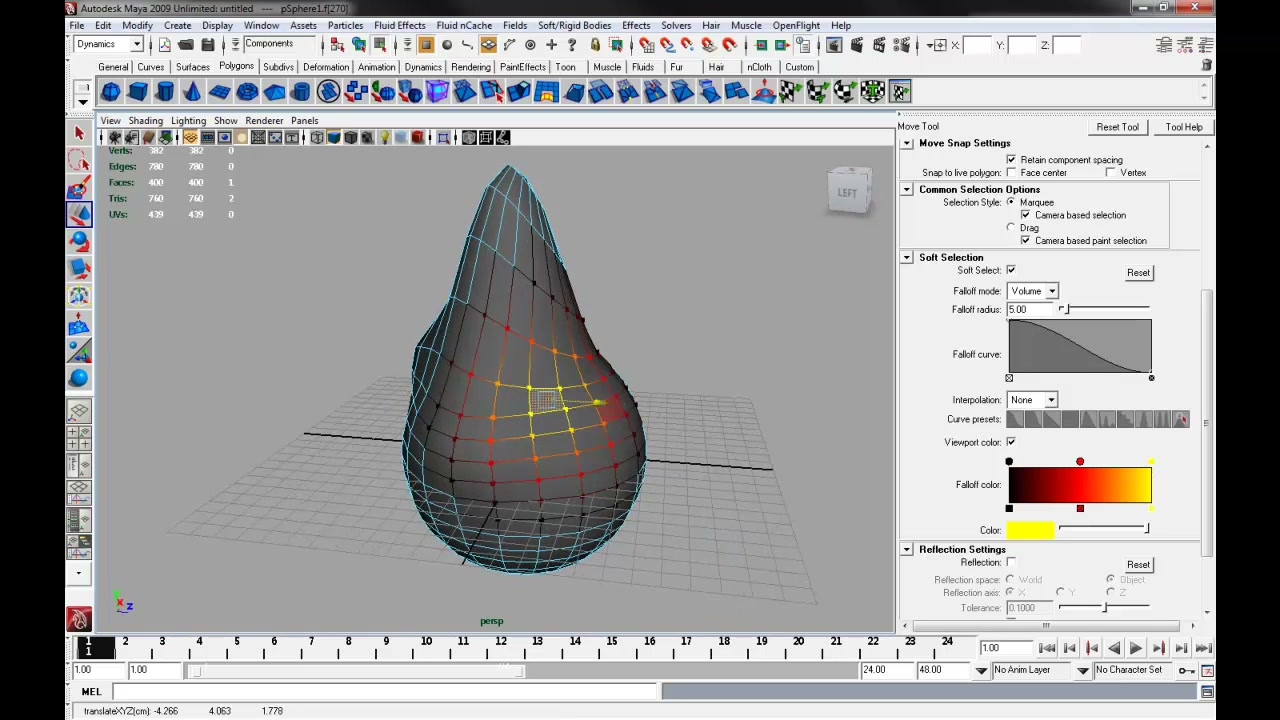This screenshot has height=720, width=1280.
Task: Toggle Retain component spacing checkbox
Action: coord(1011,160)
